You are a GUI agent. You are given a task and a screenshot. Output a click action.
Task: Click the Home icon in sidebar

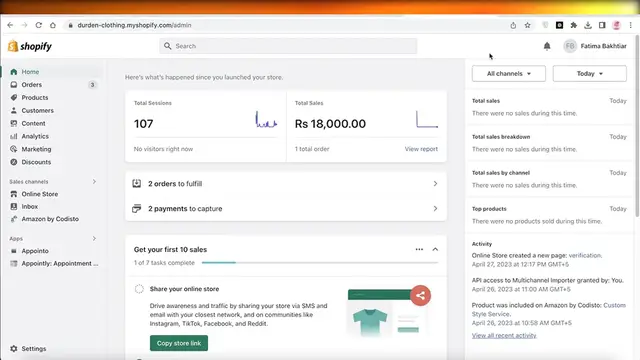[x=14, y=72]
